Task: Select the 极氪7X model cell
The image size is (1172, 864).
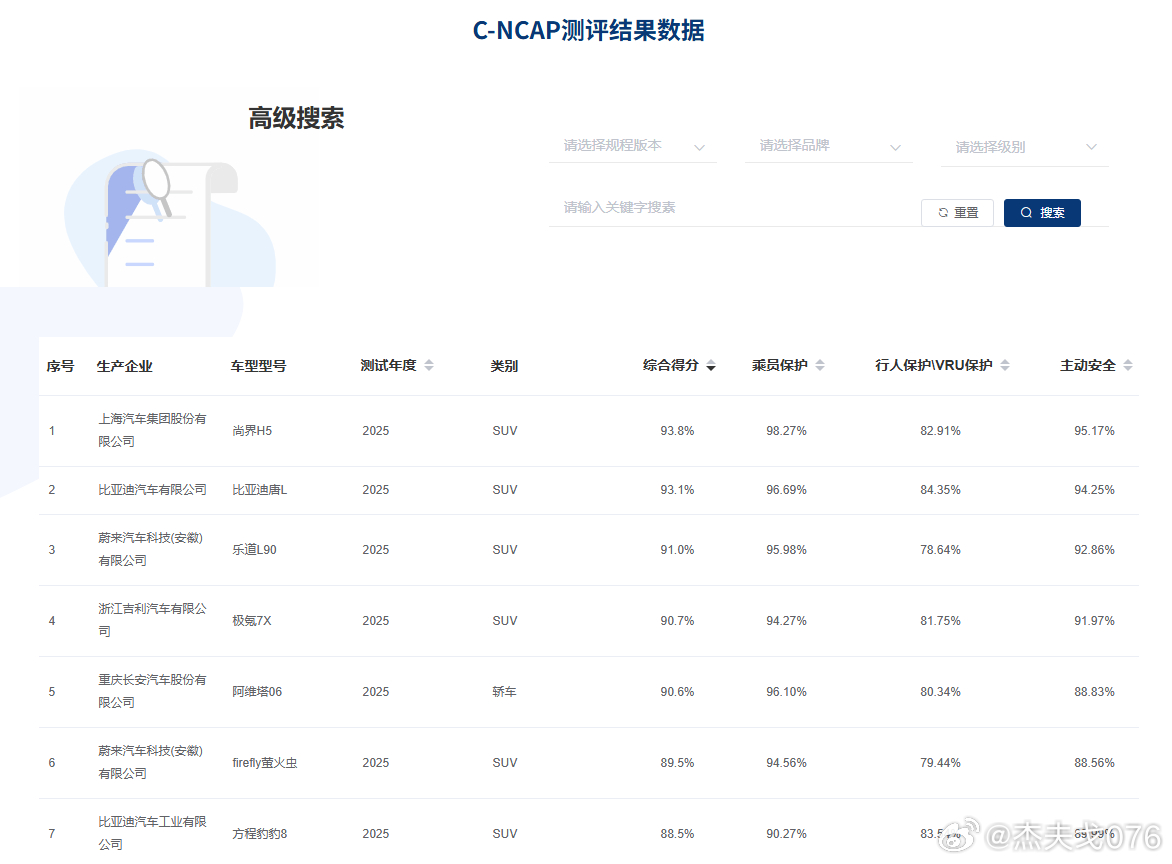Action: click(x=252, y=621)
